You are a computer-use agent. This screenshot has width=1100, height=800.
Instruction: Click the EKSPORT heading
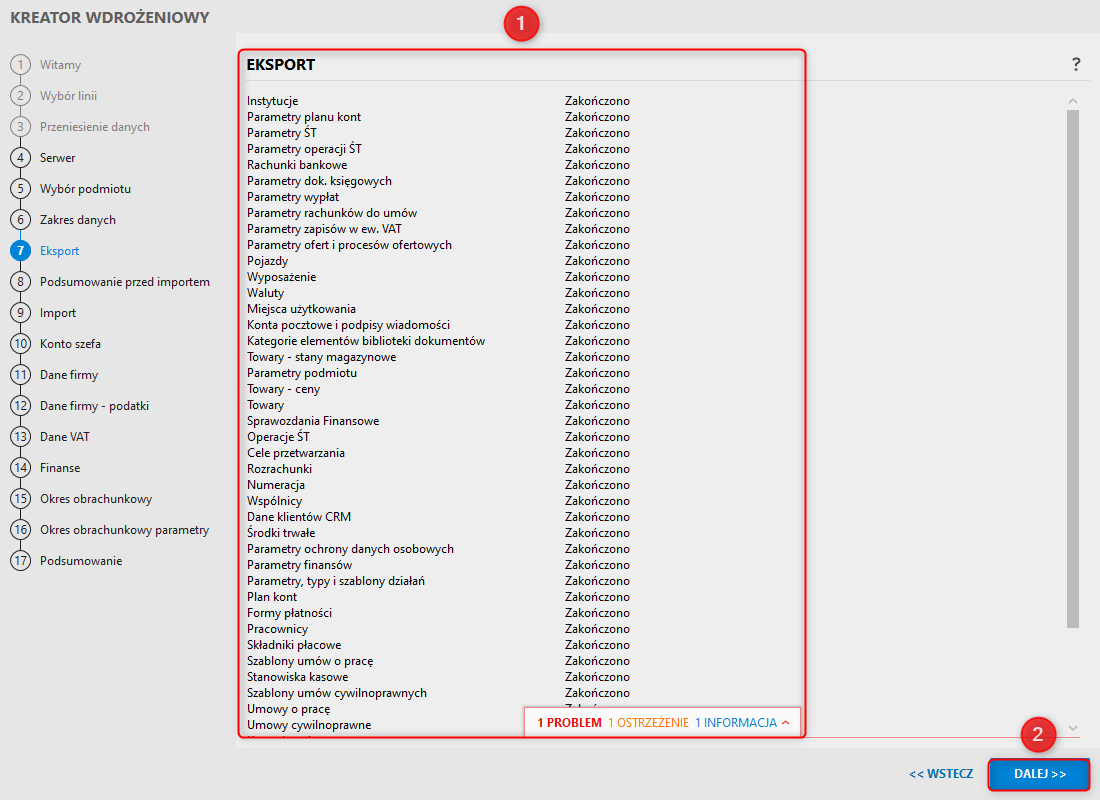(x=281, y=65)
